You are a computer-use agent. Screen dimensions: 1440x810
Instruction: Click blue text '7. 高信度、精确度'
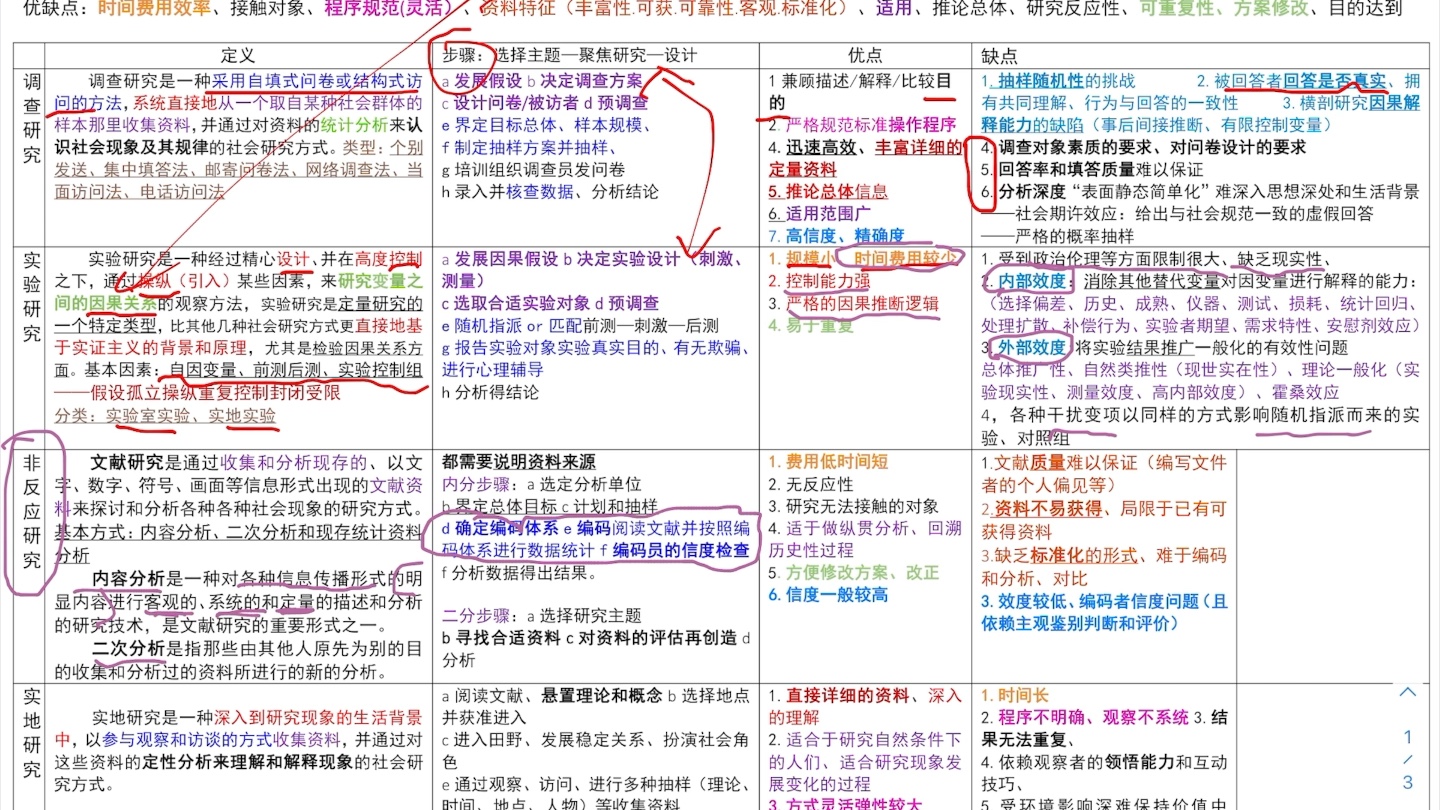point(837,235)
